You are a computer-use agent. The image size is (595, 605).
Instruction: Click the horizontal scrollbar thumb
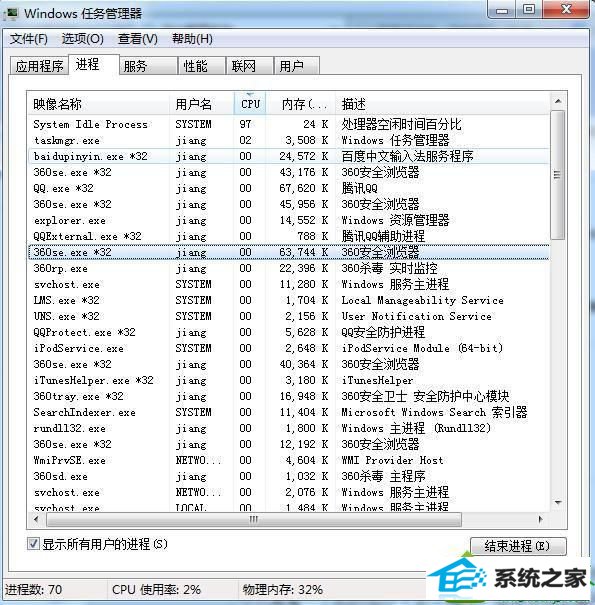[254, 519]
